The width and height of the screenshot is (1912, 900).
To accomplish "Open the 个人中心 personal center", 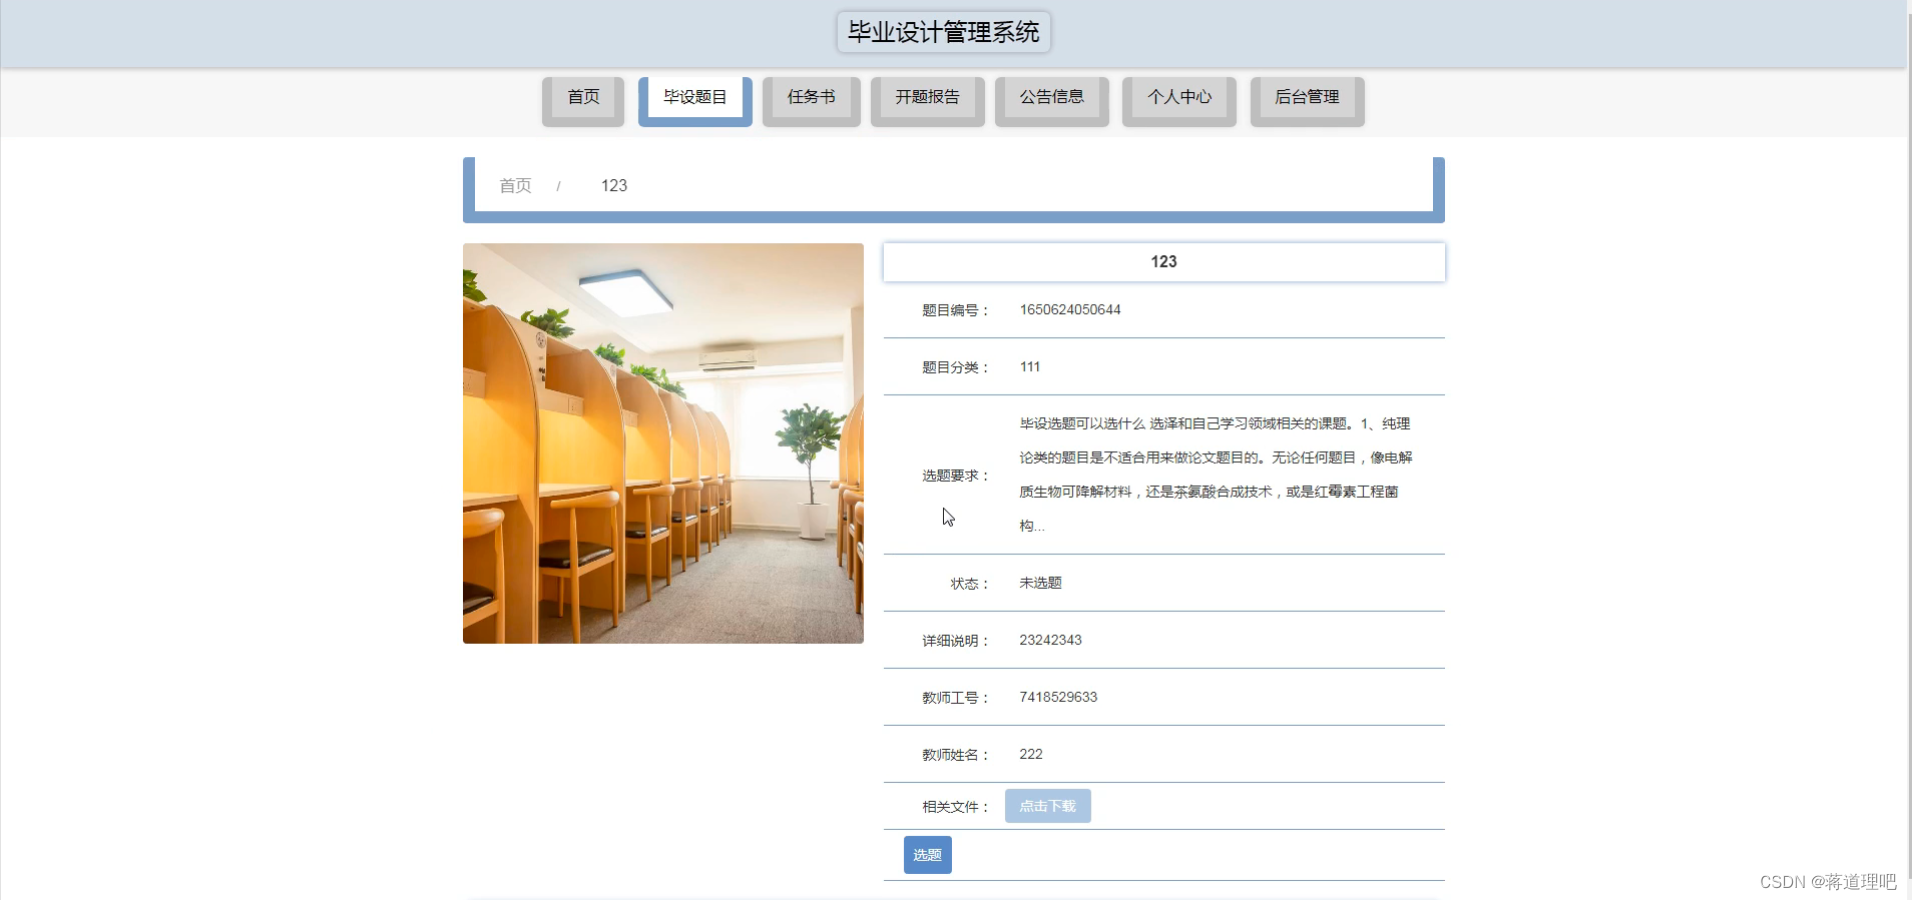I will [1178, 97].
